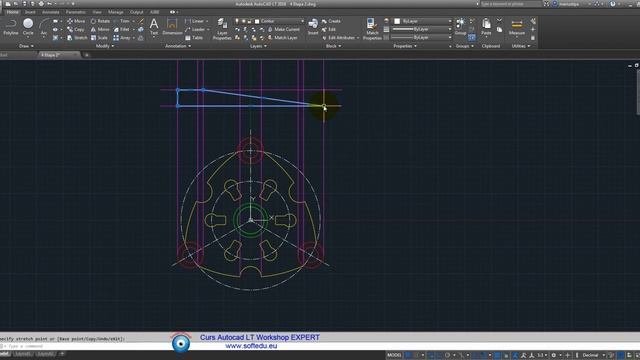Click the Copy tool
640x360 pixels.
tap(76, 29)
